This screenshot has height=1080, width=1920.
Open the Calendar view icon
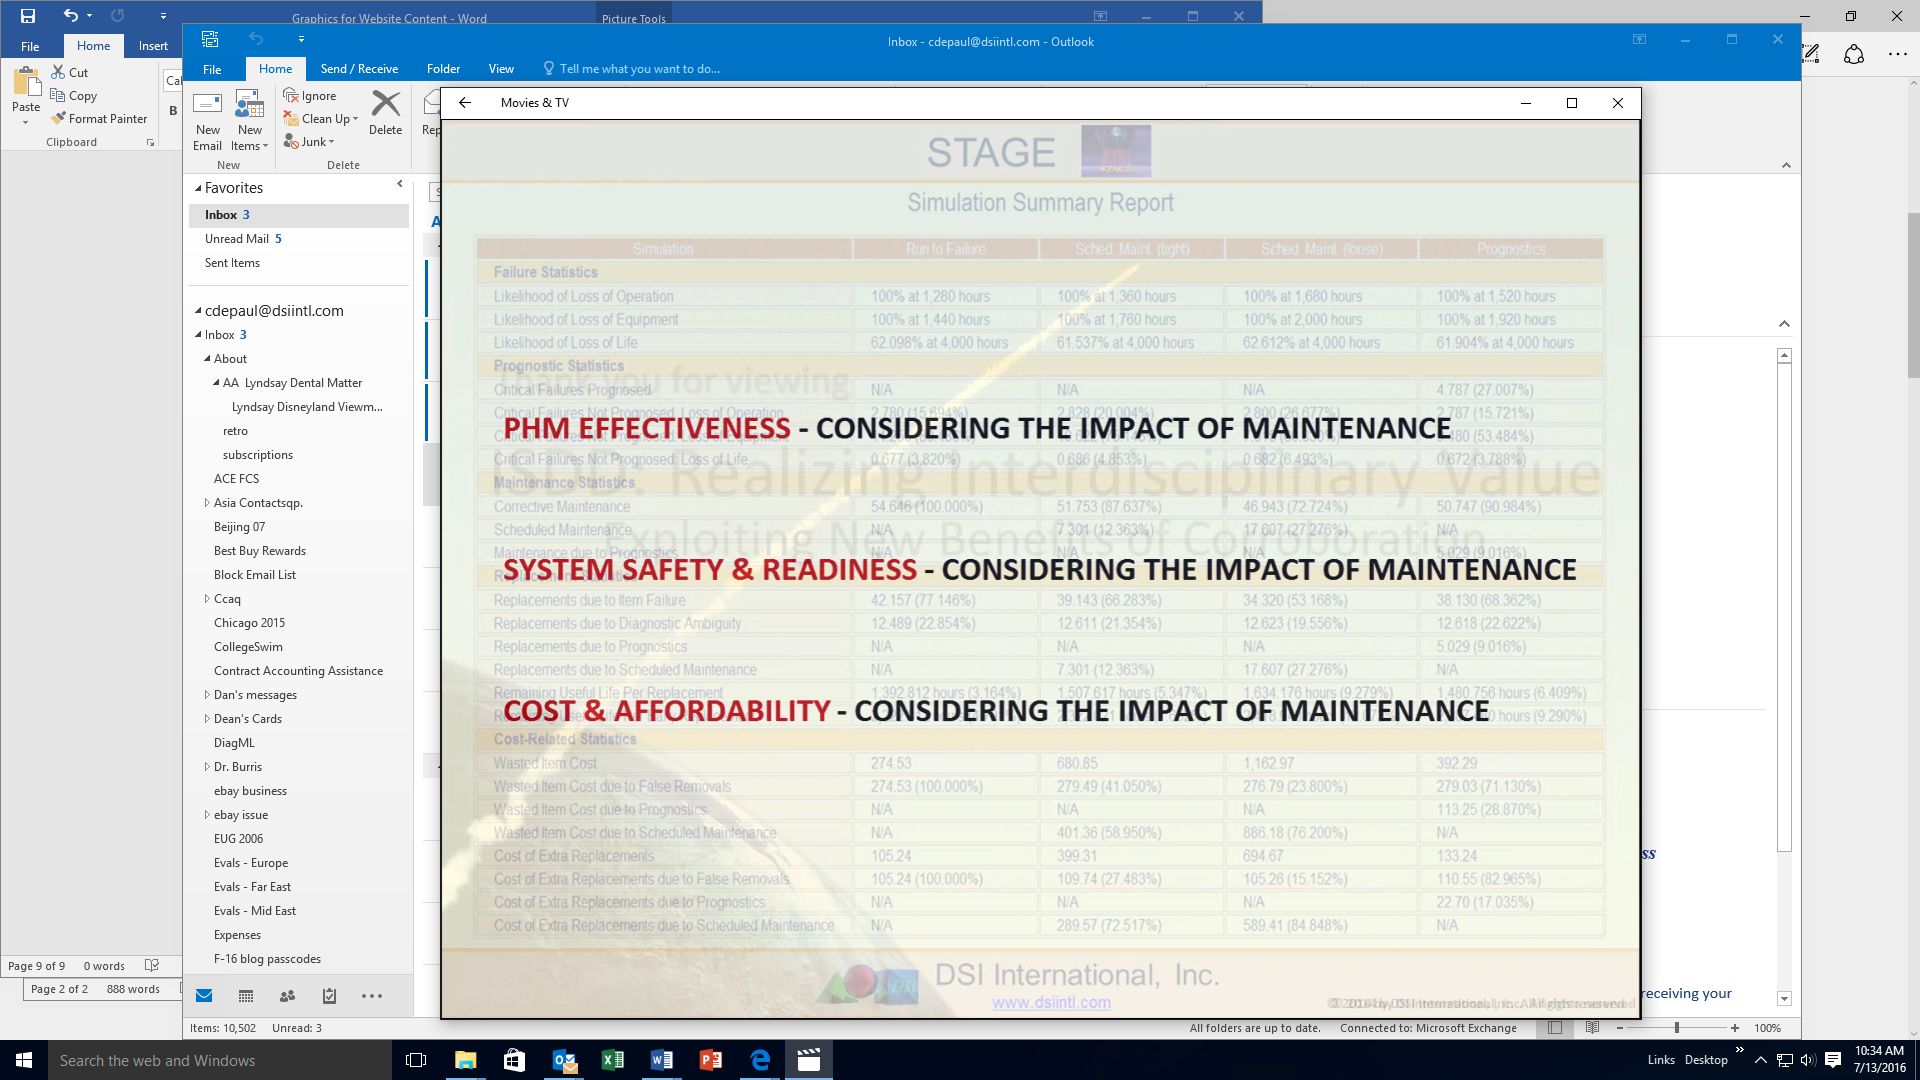click(246, 996)
